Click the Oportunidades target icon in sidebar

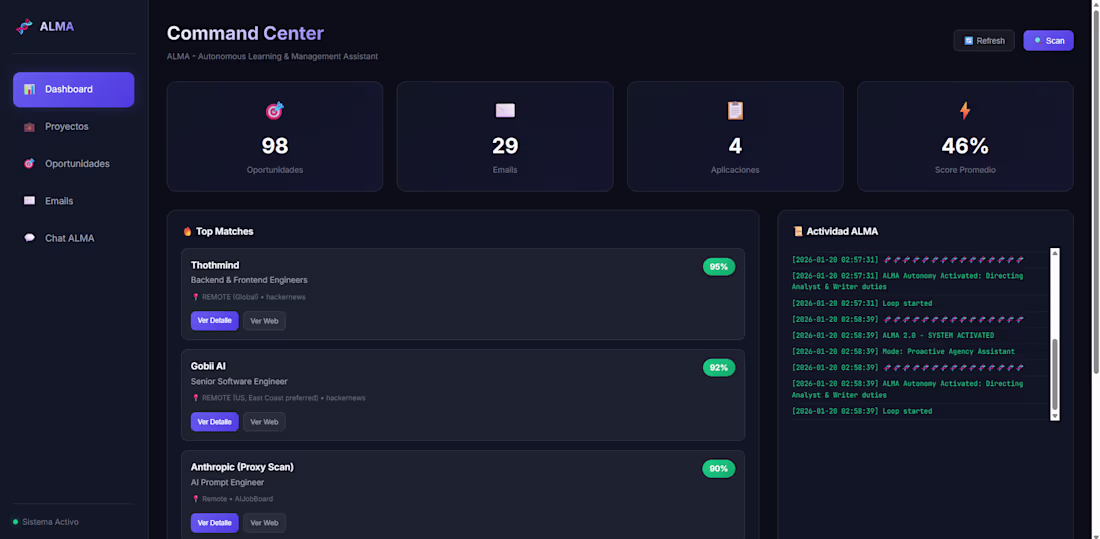(29, 164)
